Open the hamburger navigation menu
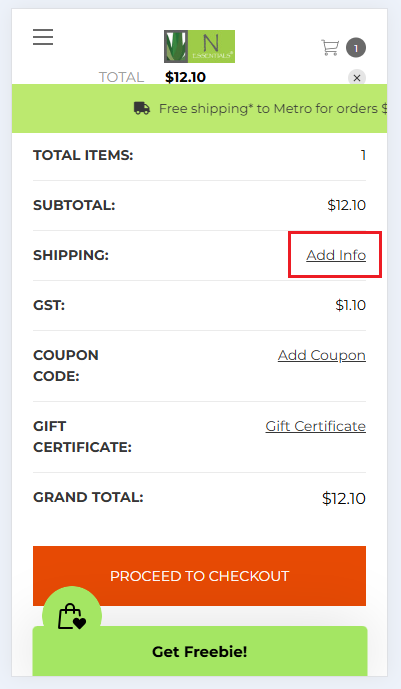401x689 pixels. (43, 37)
